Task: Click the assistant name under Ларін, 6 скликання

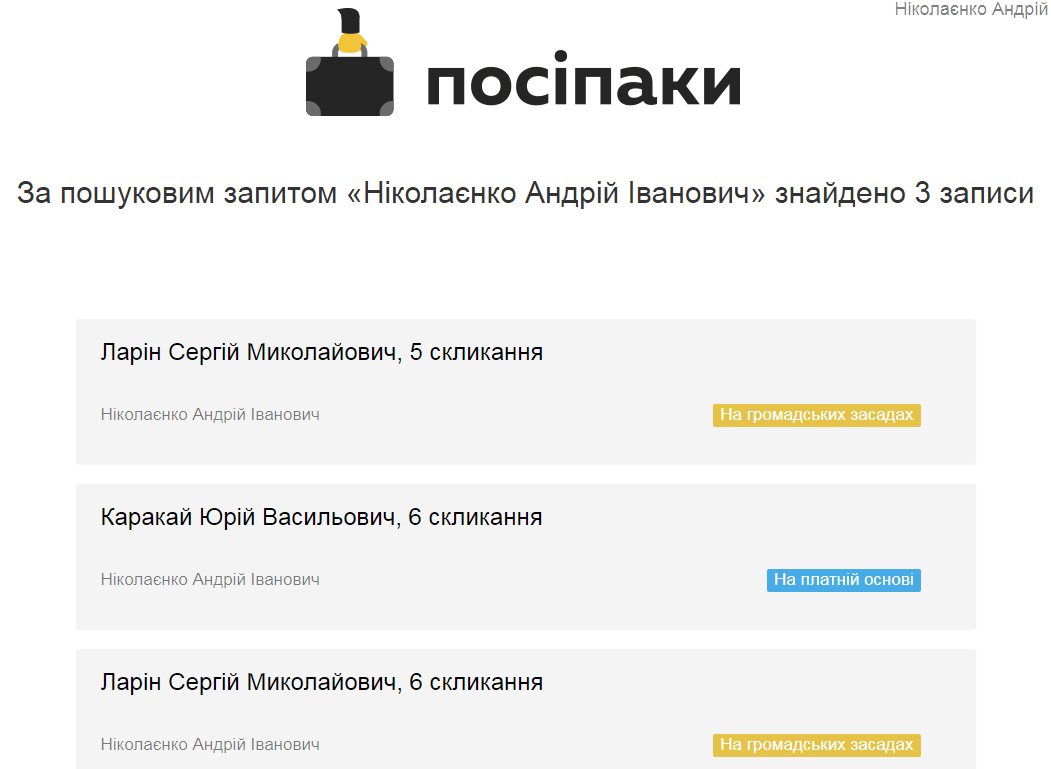Action: tap(210, 744)
